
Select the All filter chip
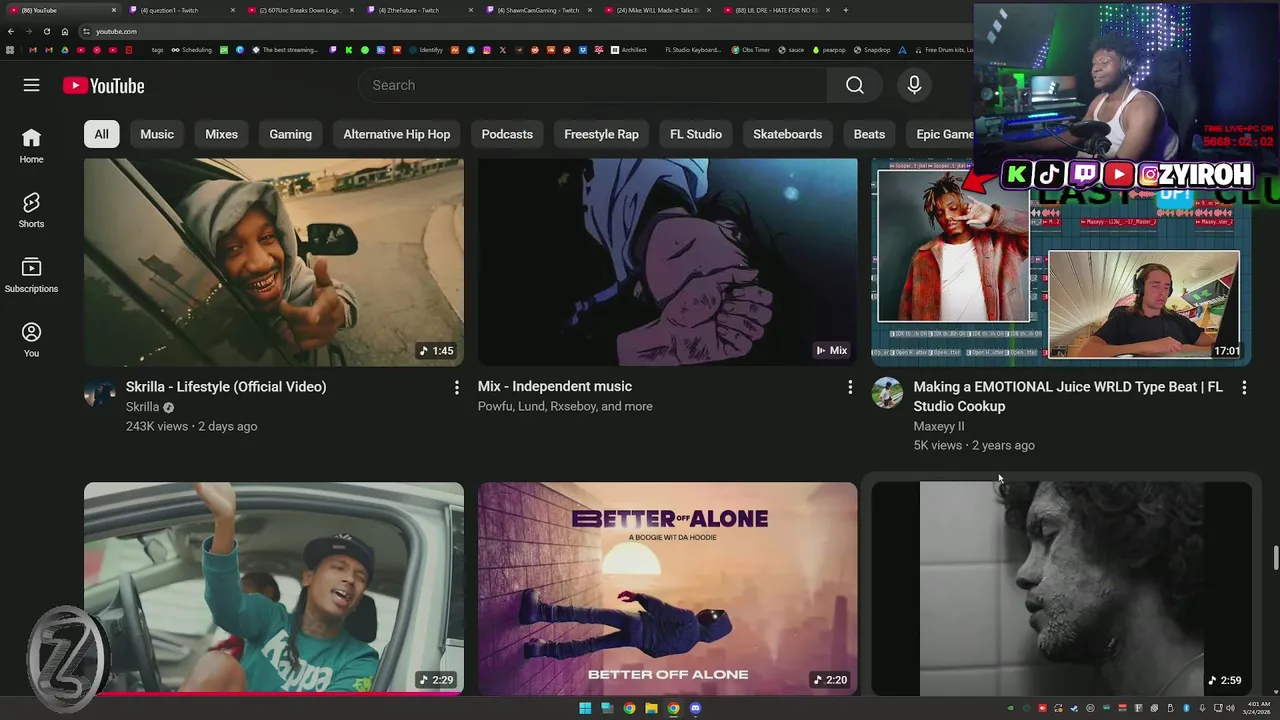(102, 134)
